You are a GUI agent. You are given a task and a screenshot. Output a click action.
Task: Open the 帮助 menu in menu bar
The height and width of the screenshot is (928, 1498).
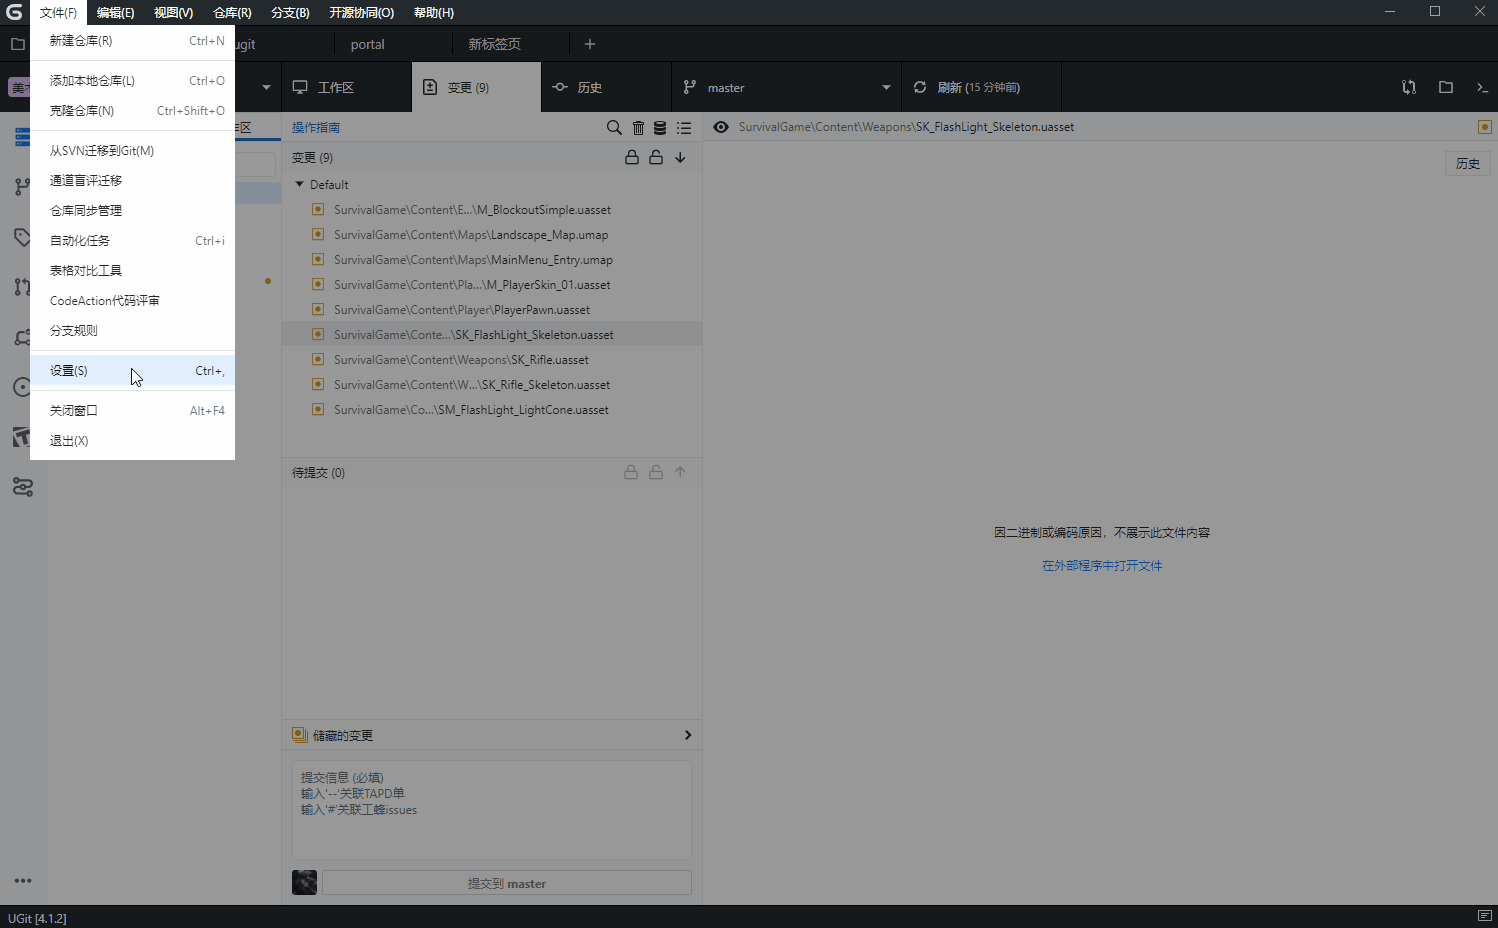pos(433,12)
